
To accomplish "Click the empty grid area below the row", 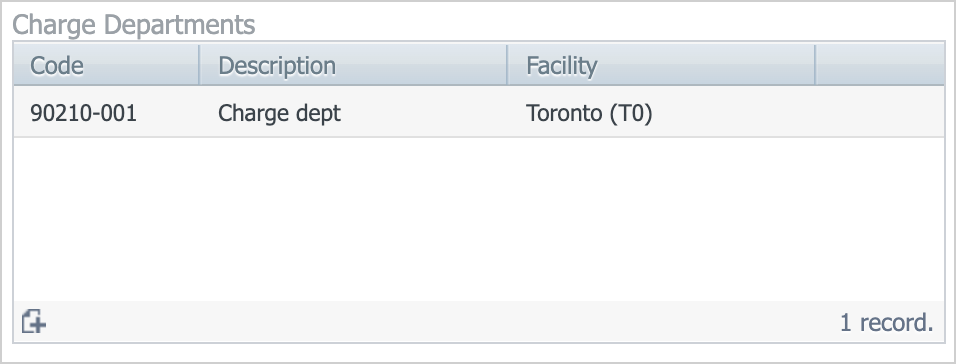I will pos(479,219).
